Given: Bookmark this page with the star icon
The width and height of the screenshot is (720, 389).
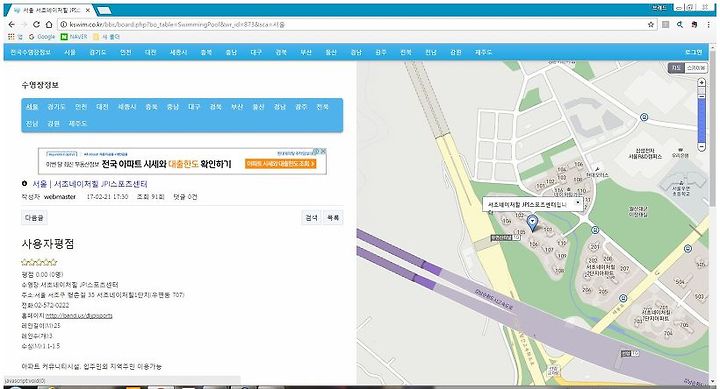Looking at the screenshot, I should (x=651, y=24).
